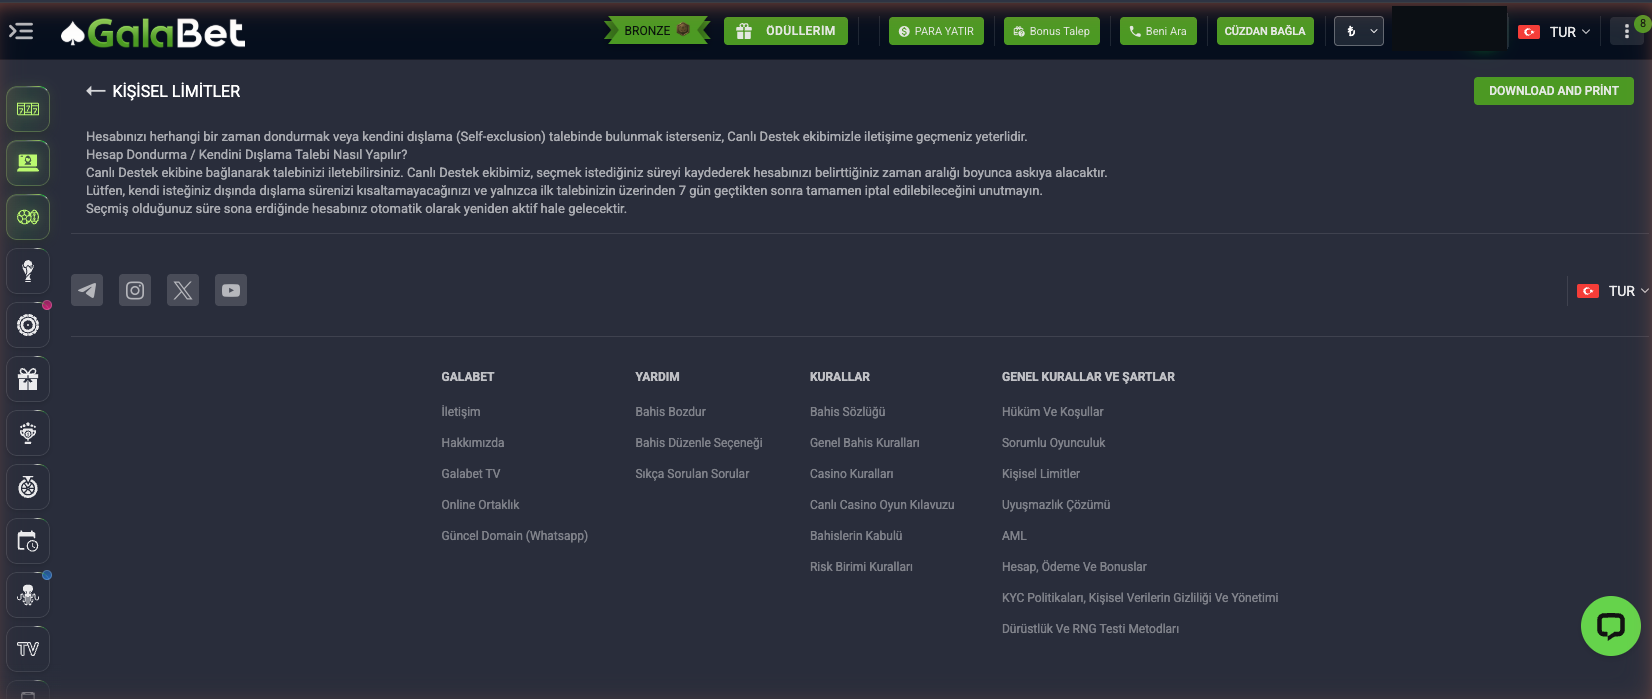Click the PARA YATIR deposit button

pos(936,31)
